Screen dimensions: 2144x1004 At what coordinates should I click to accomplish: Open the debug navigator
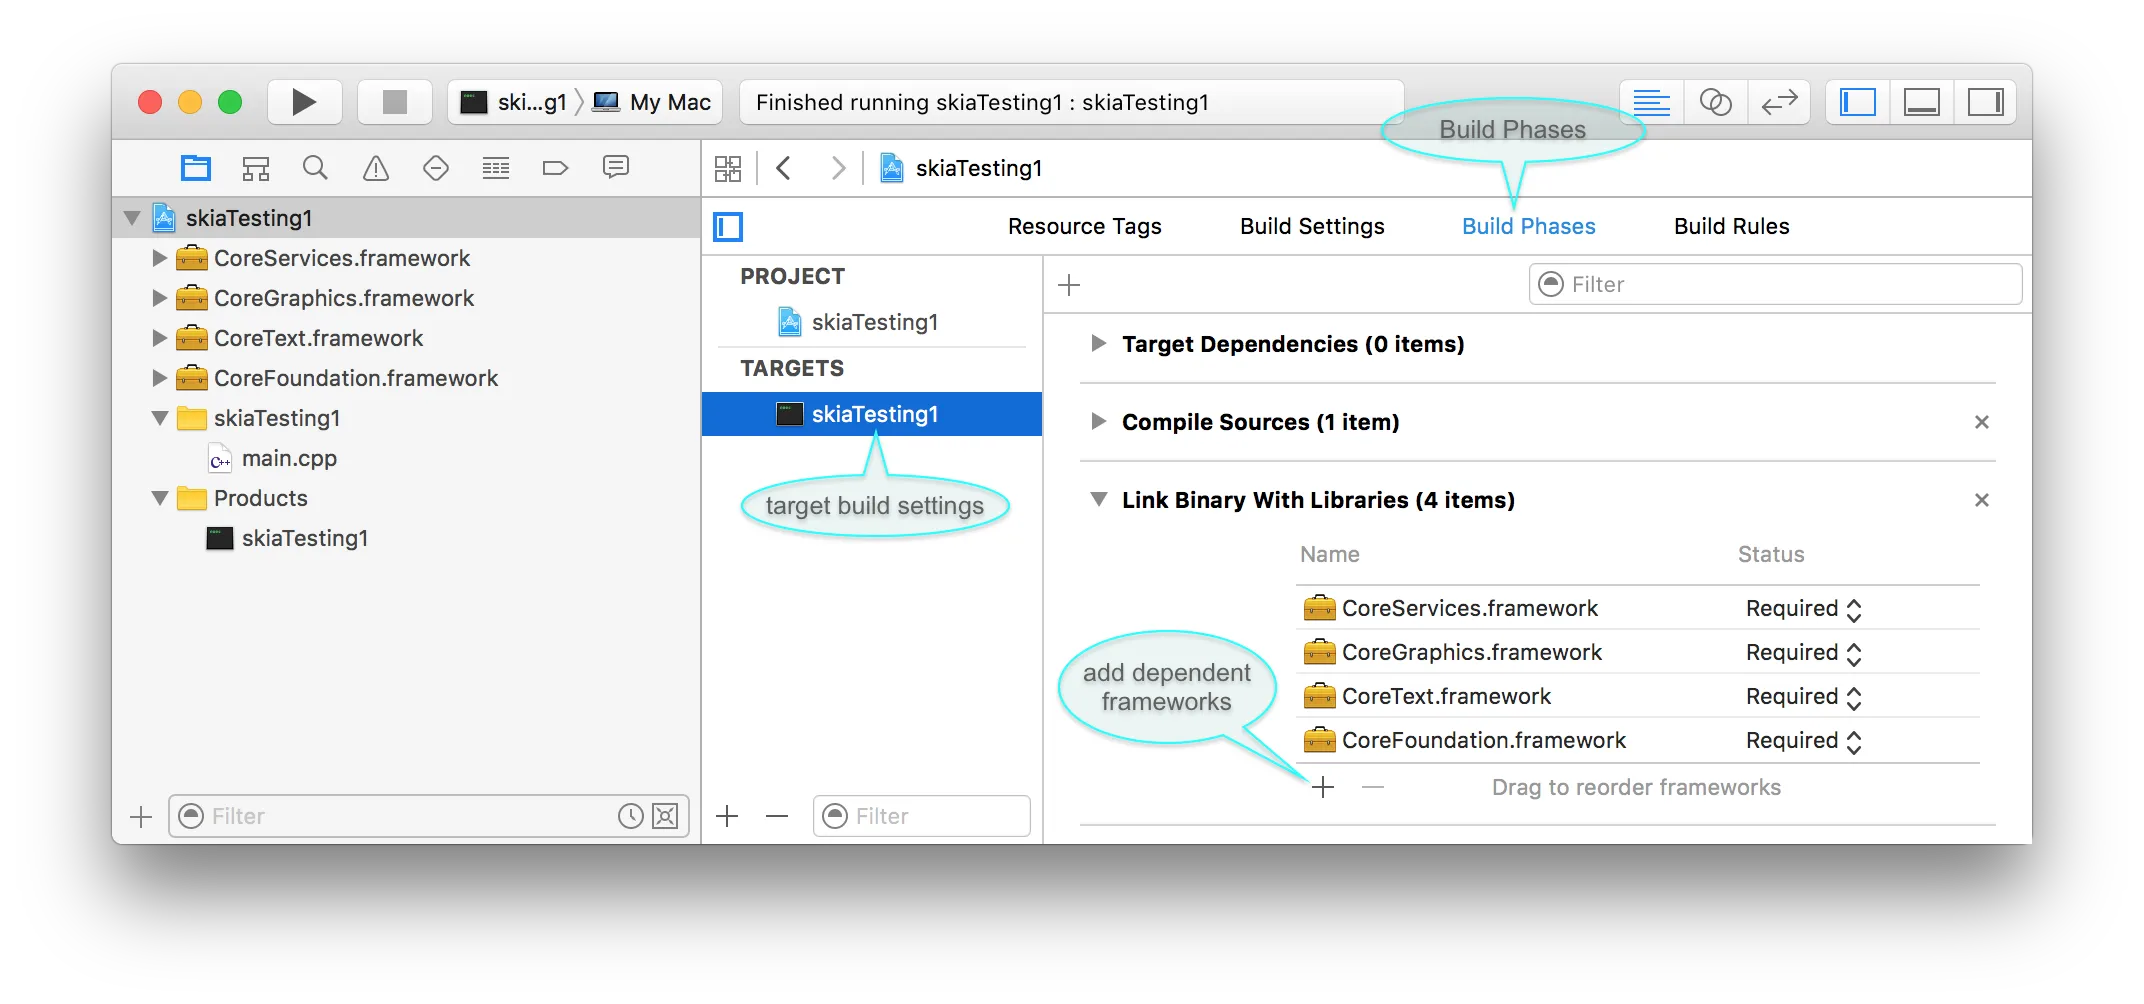(x=496, y=168)
